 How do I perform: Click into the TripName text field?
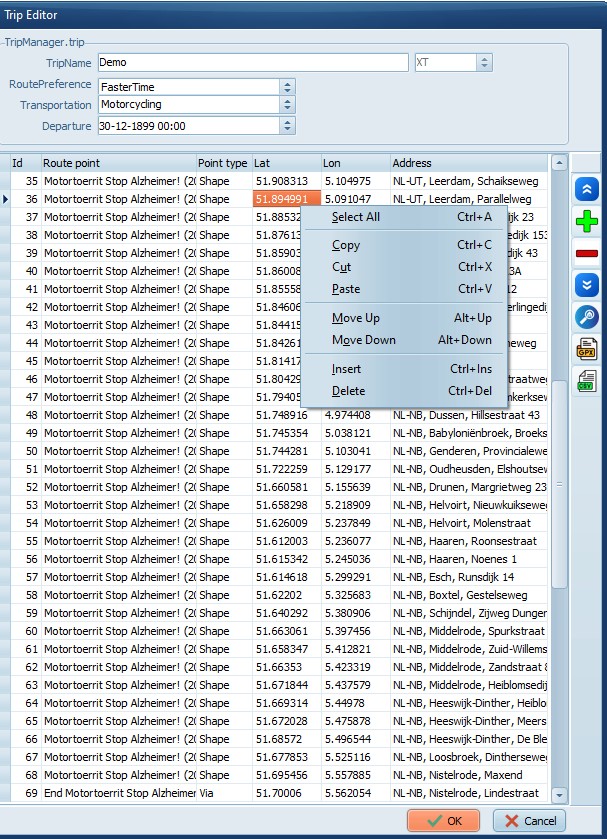pyautogui.click(x=252, y=63)
